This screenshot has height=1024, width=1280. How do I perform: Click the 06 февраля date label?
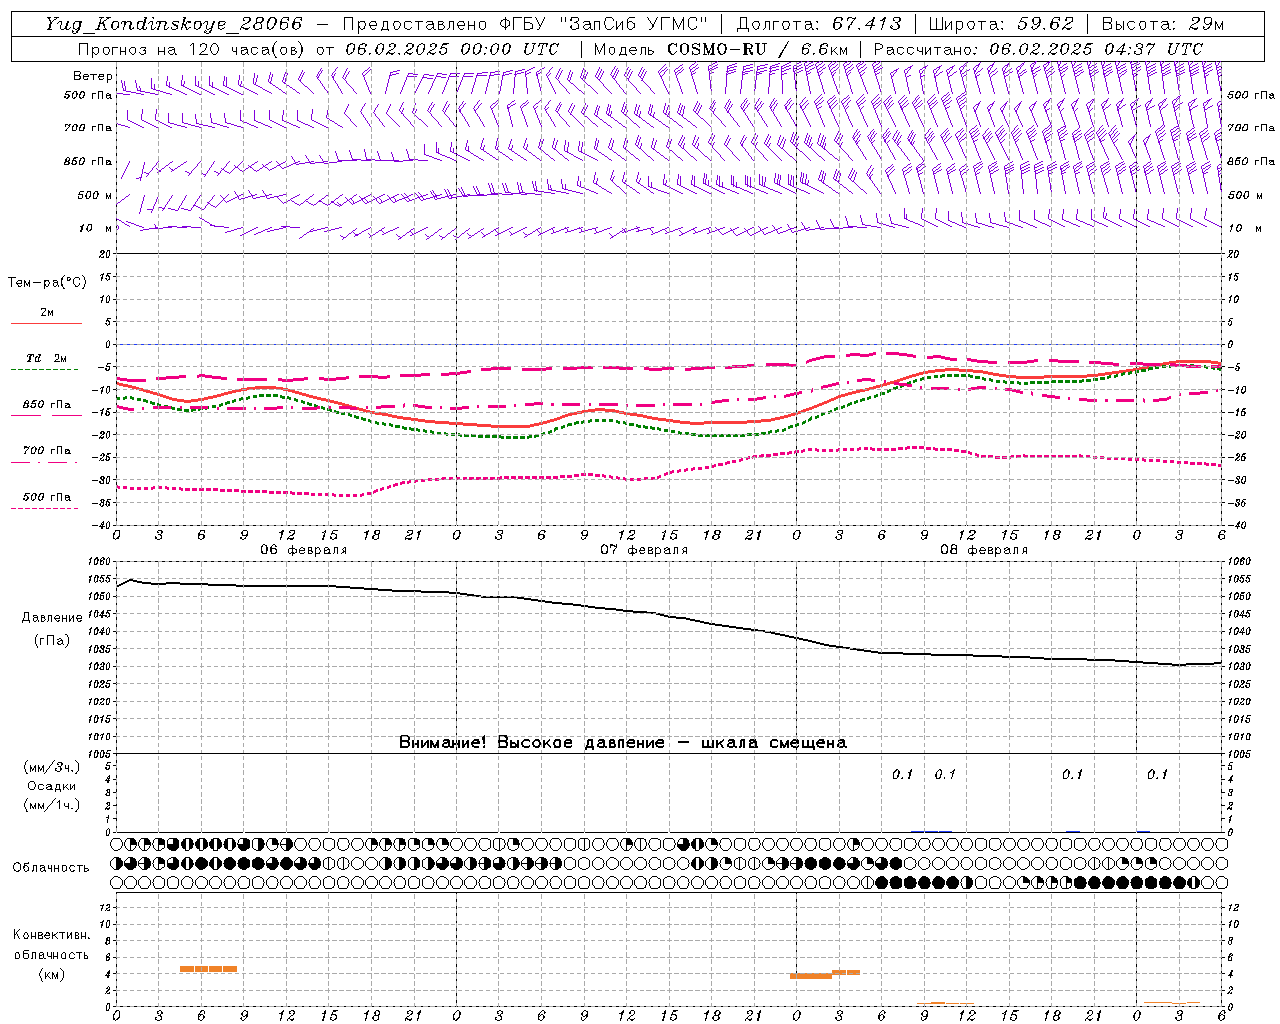point(304,550)
